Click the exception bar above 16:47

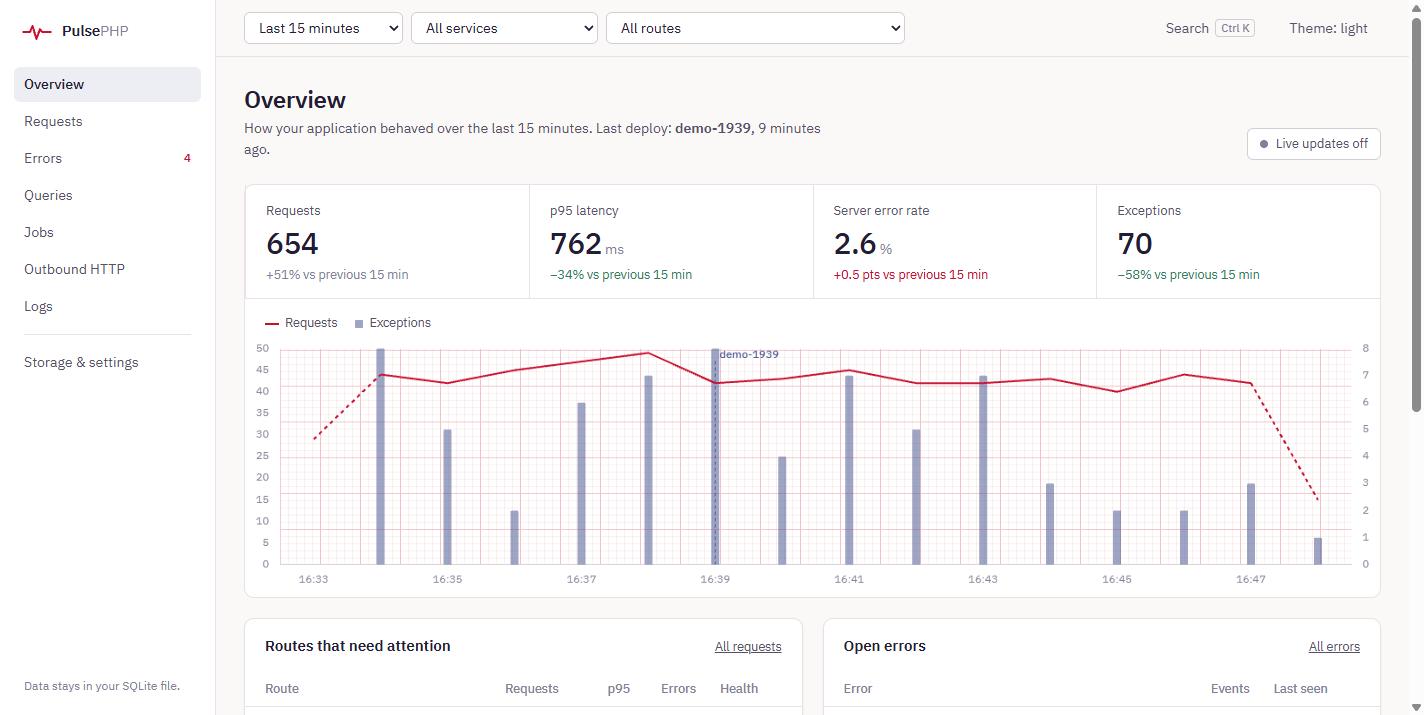pyautogui.click(x=1251, y=524)
